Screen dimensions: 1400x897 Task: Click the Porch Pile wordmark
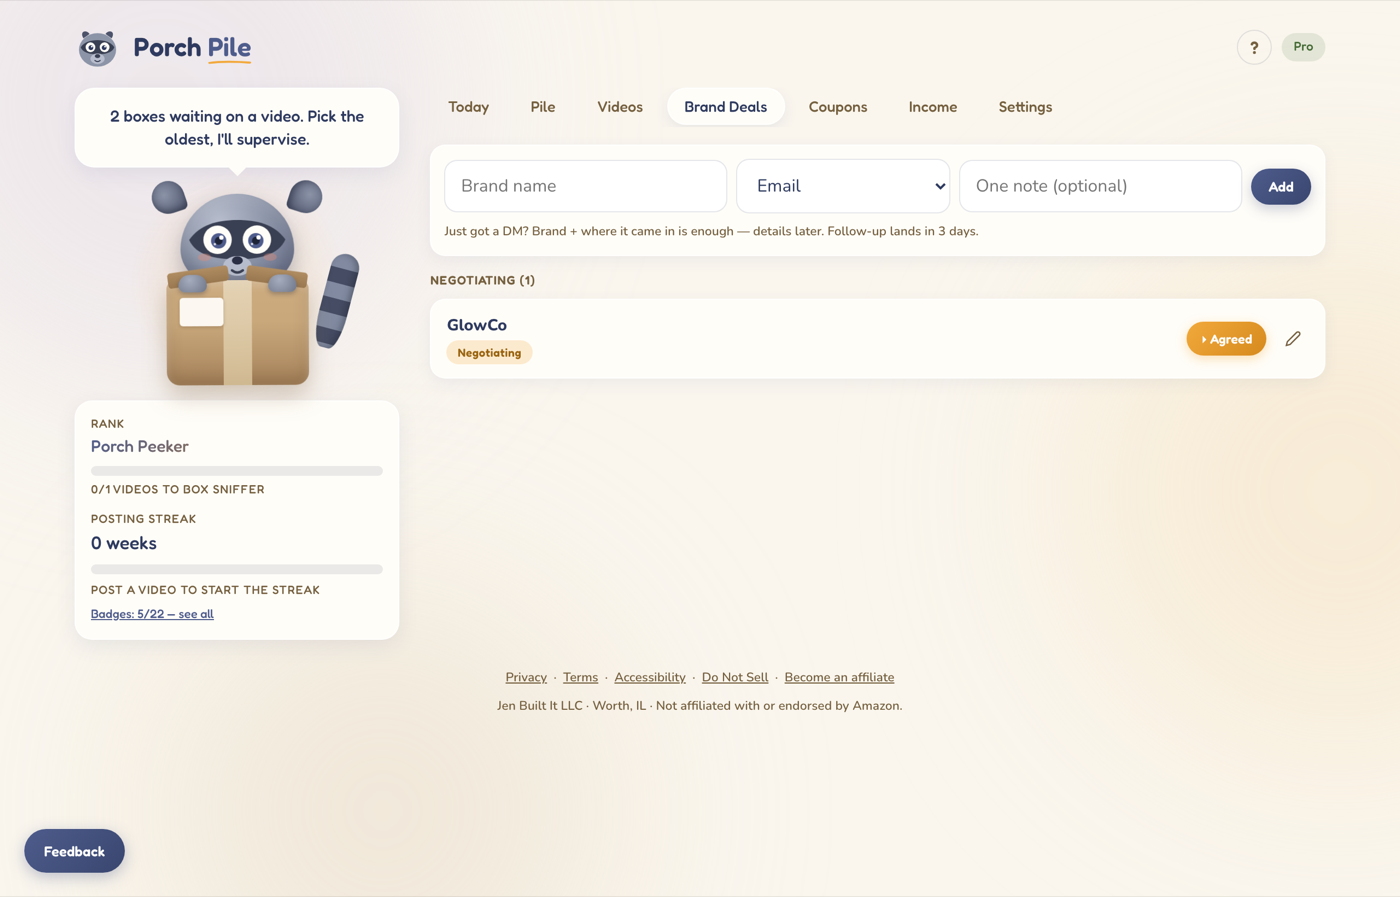pos(192,48)
